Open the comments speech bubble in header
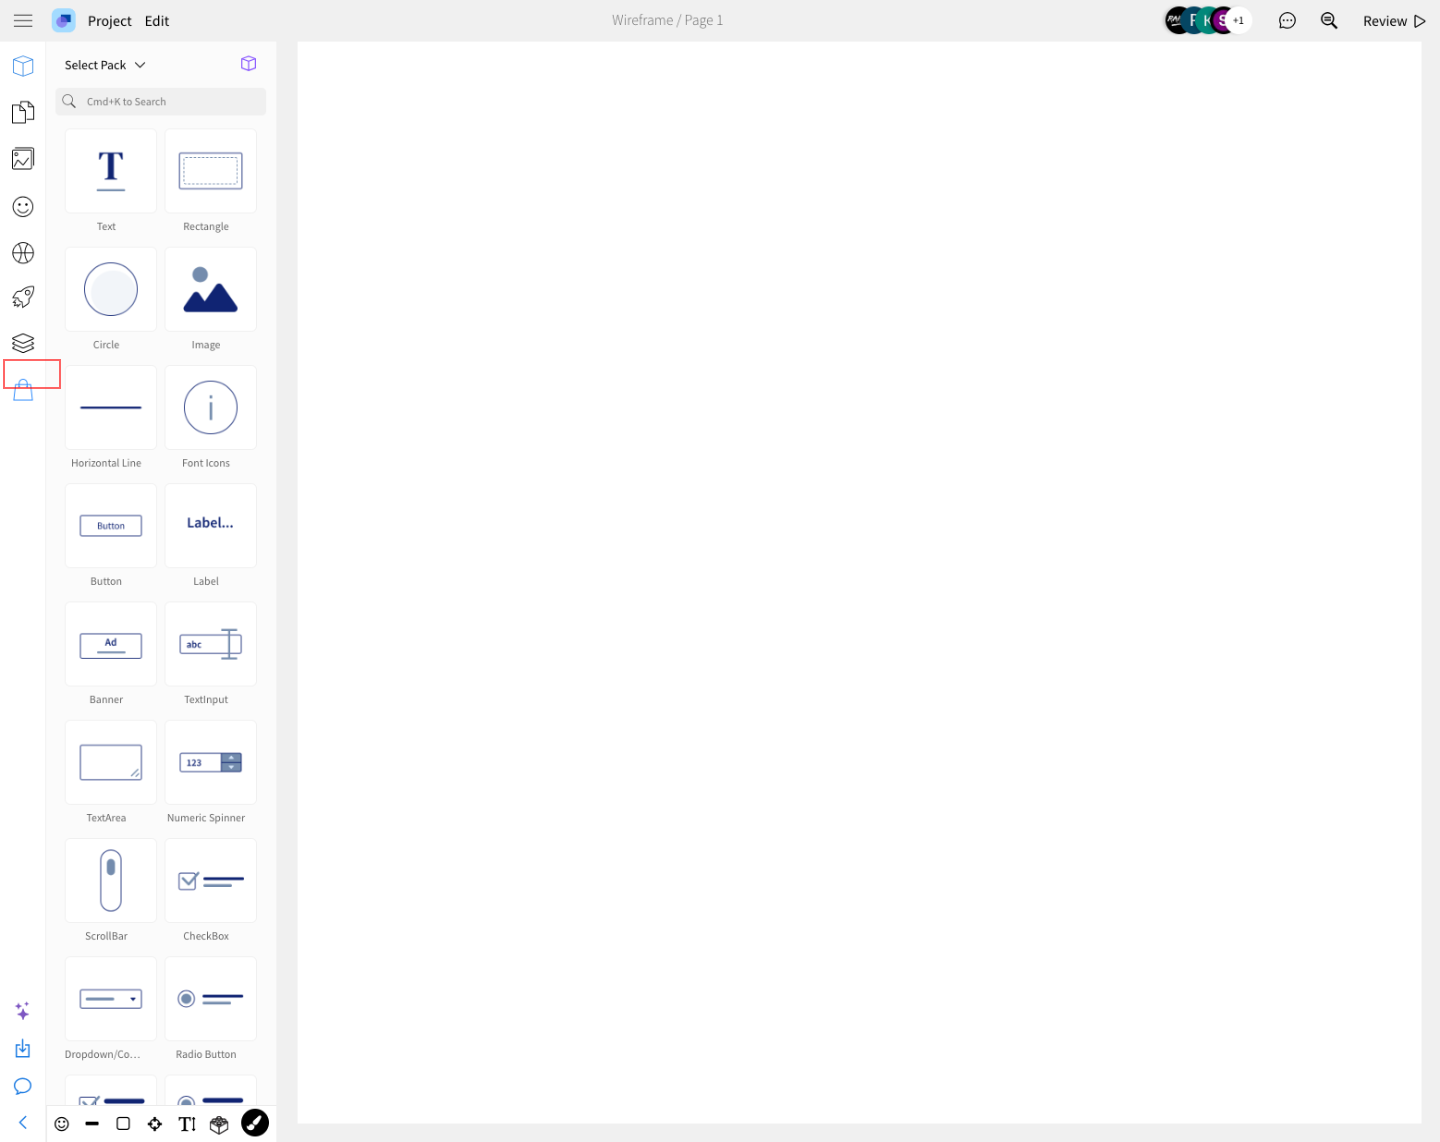 coord(1287,21)
